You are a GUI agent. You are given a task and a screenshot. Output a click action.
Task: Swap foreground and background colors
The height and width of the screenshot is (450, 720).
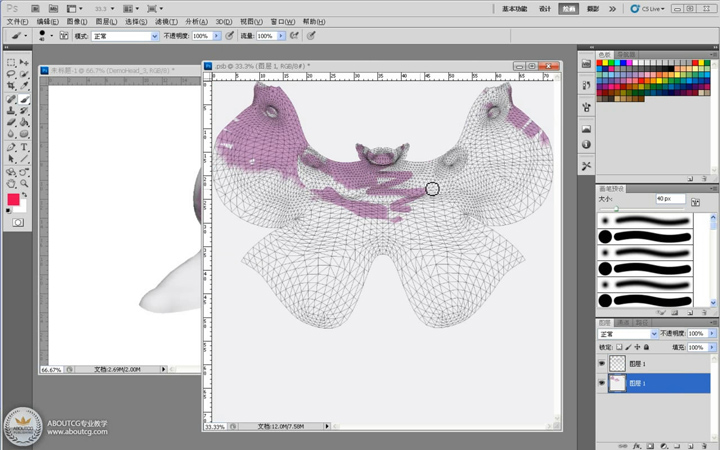point(24,195)
